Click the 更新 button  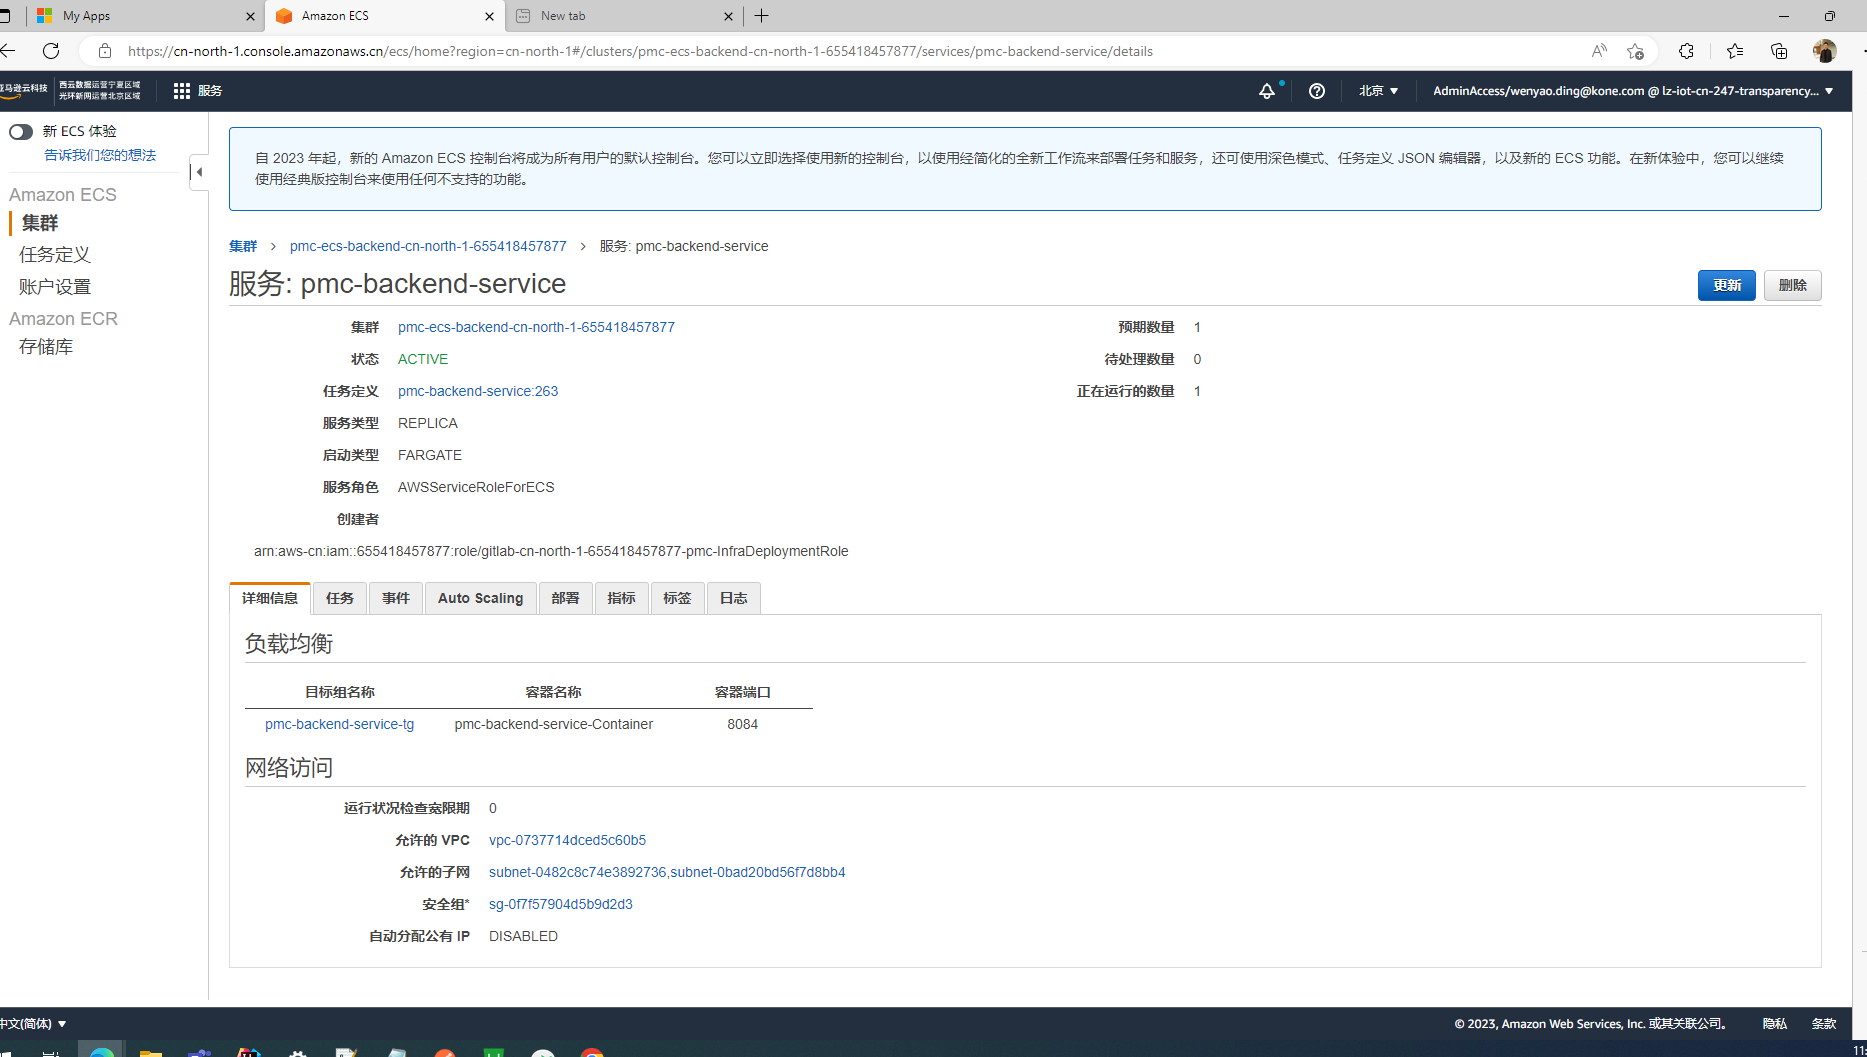[x=1727, y=286]
